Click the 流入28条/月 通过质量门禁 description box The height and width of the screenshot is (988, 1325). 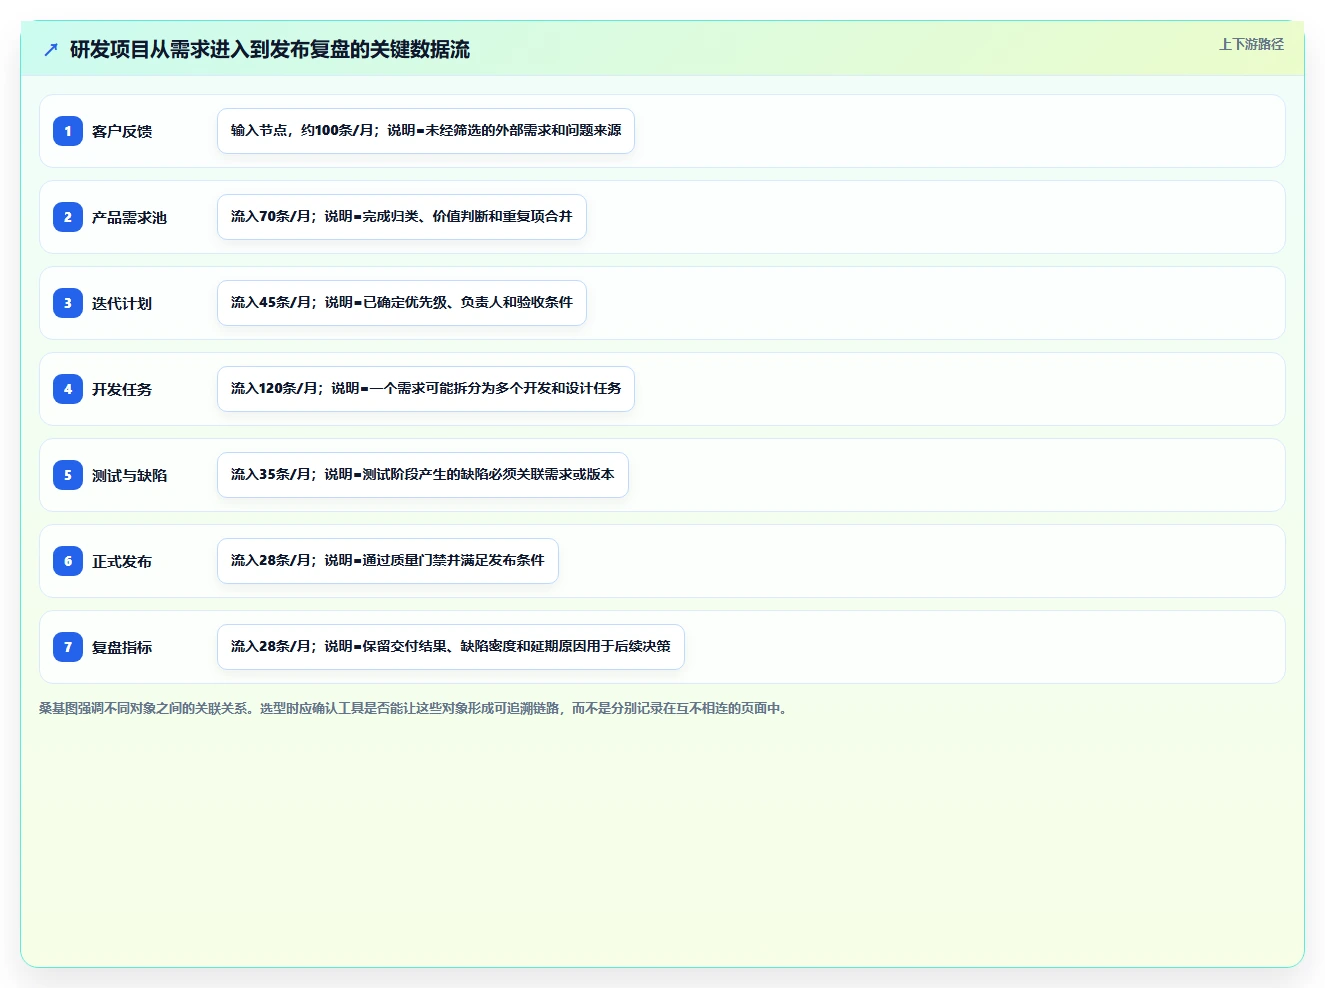(388, 561)
